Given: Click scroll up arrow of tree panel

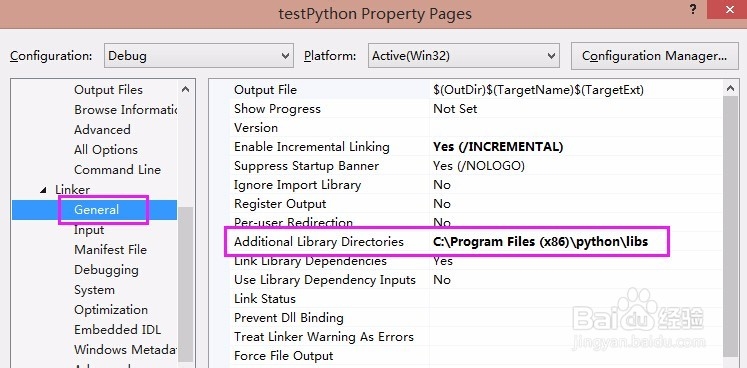Looking at the screenshot, I should (x=186, y=89).
